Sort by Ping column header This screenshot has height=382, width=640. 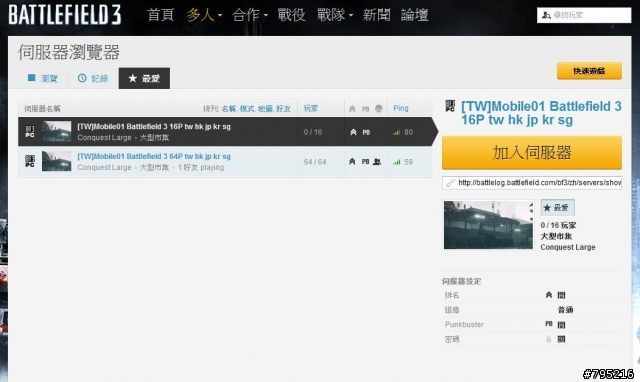(401, 108)
